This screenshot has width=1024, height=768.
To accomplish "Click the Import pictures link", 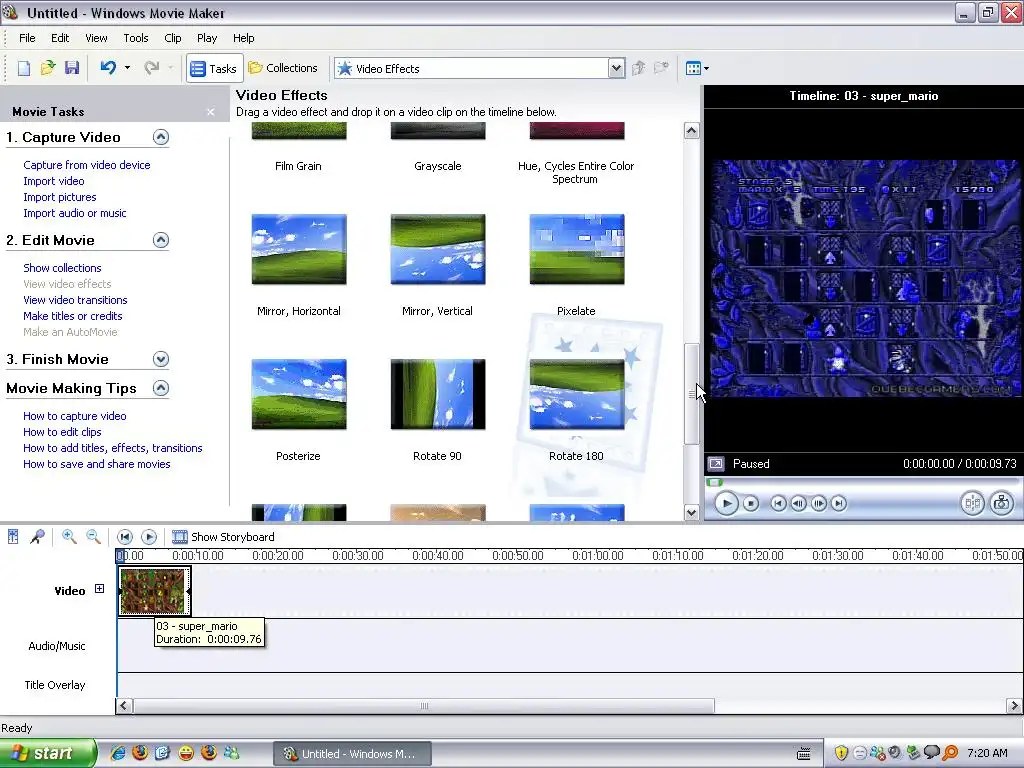I will pyautogui.click(x=59, y=197).
